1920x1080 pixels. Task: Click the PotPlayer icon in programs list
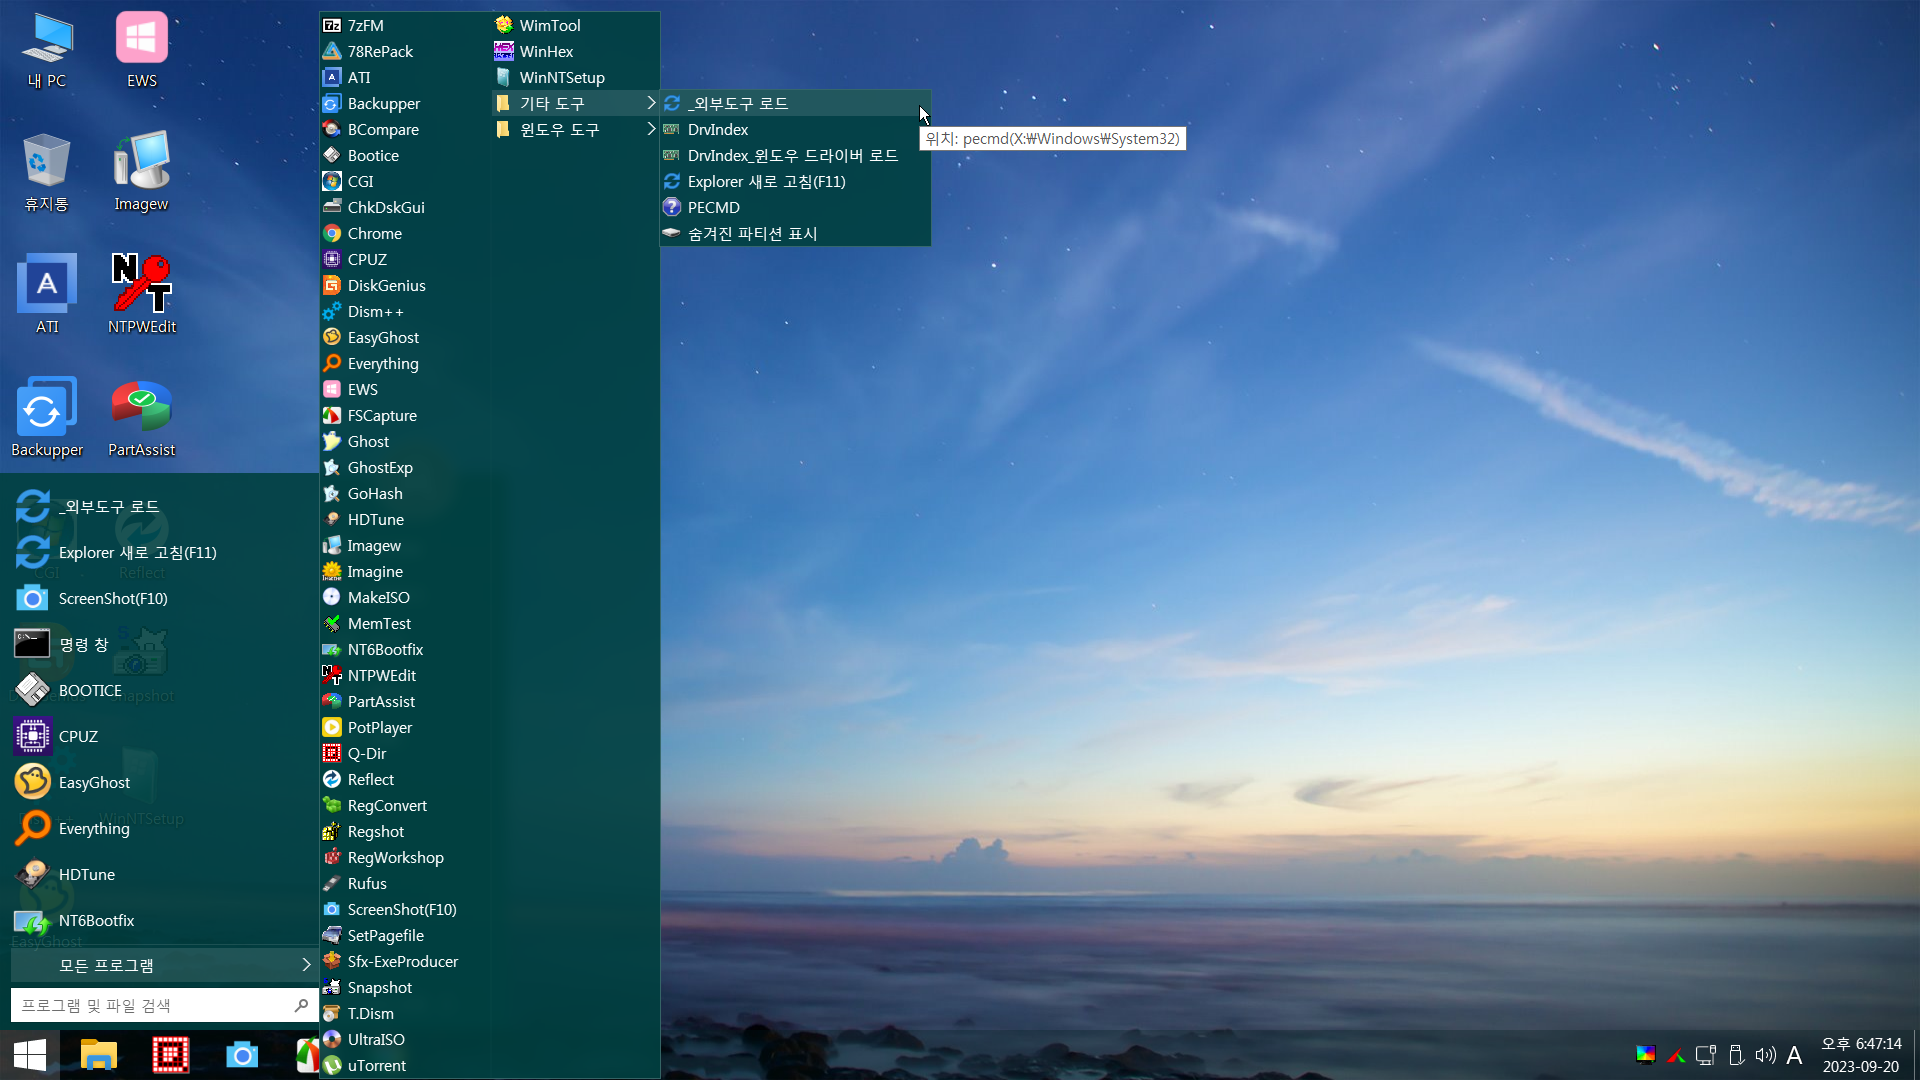pyautogui.click(x=332, y=727)
